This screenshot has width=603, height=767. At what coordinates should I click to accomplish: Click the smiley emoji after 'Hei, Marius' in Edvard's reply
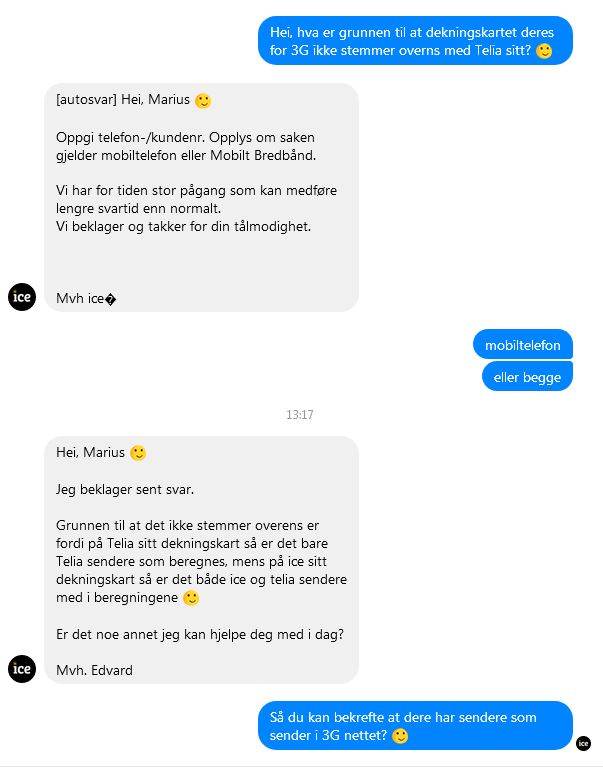138,453
